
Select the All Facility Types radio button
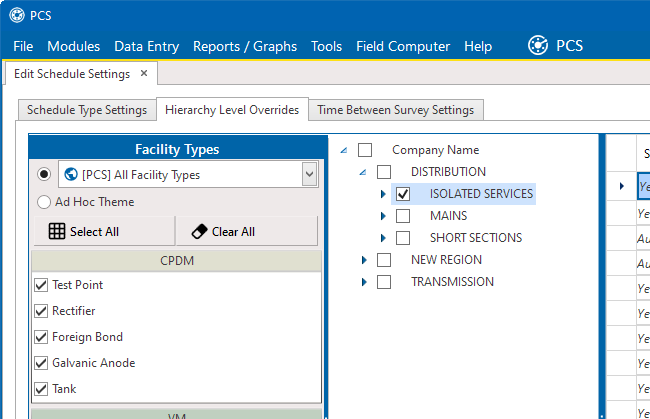click(44, 174)
